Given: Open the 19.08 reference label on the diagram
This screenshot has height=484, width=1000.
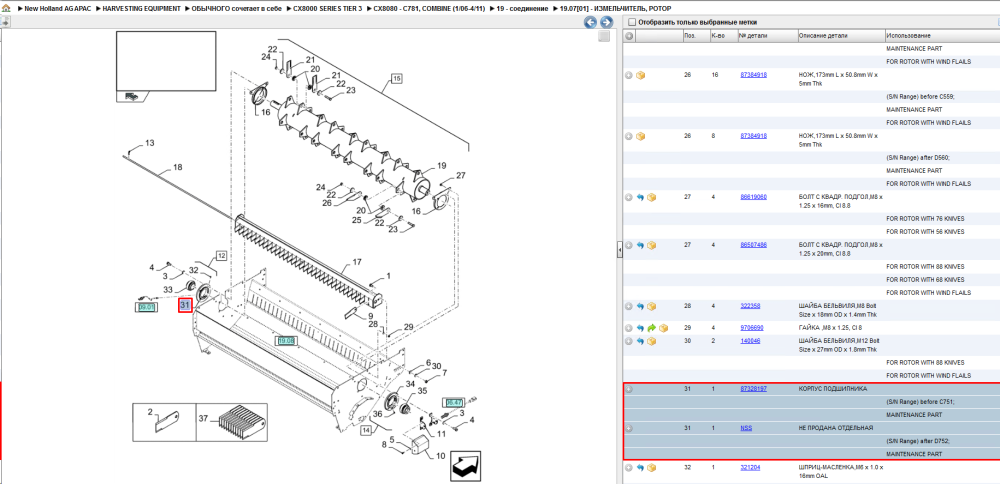Looking at the screenshot, I should coord(286,341).
